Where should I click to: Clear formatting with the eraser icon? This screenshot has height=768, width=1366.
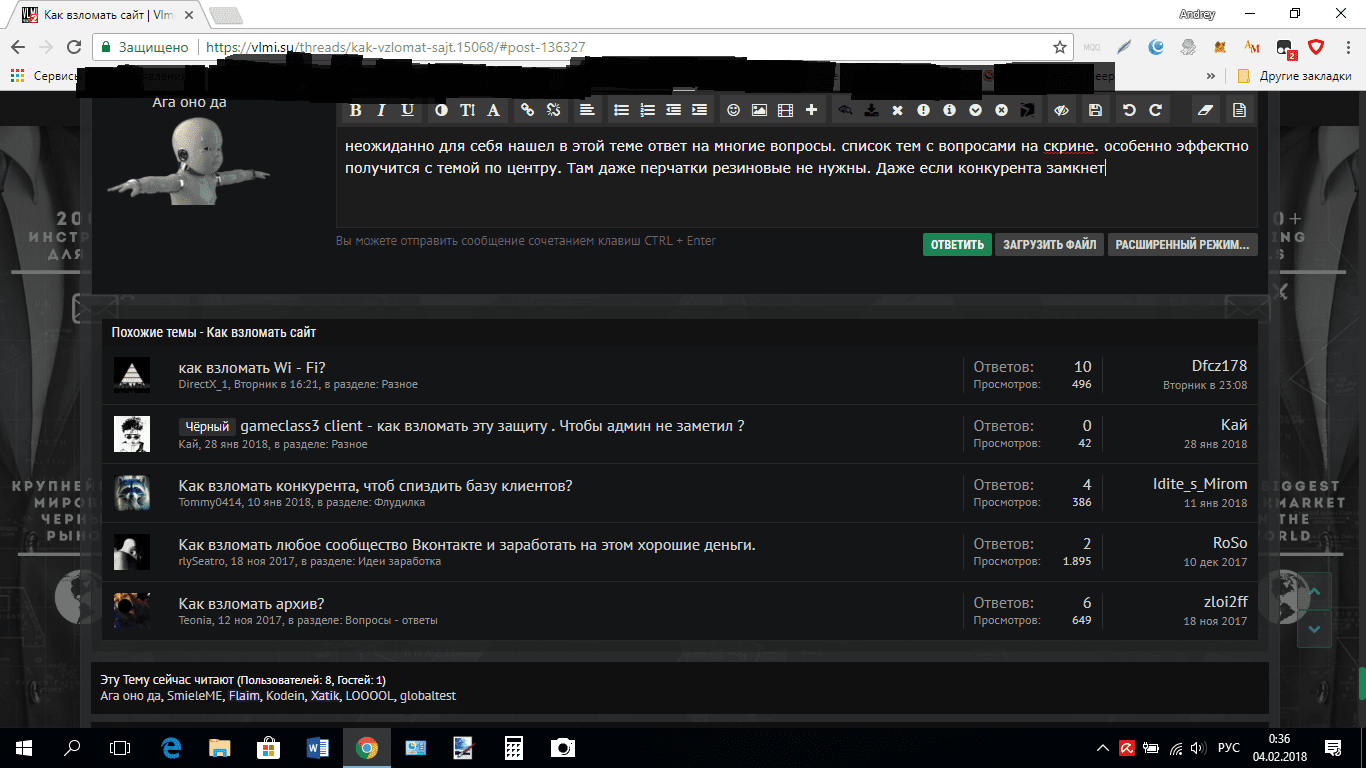pyautogui.click(x=1204, y=110)
